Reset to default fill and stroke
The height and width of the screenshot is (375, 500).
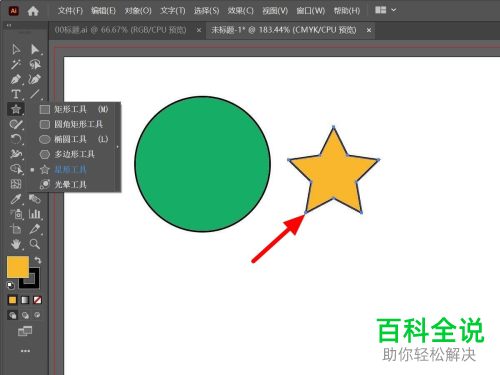11,285
